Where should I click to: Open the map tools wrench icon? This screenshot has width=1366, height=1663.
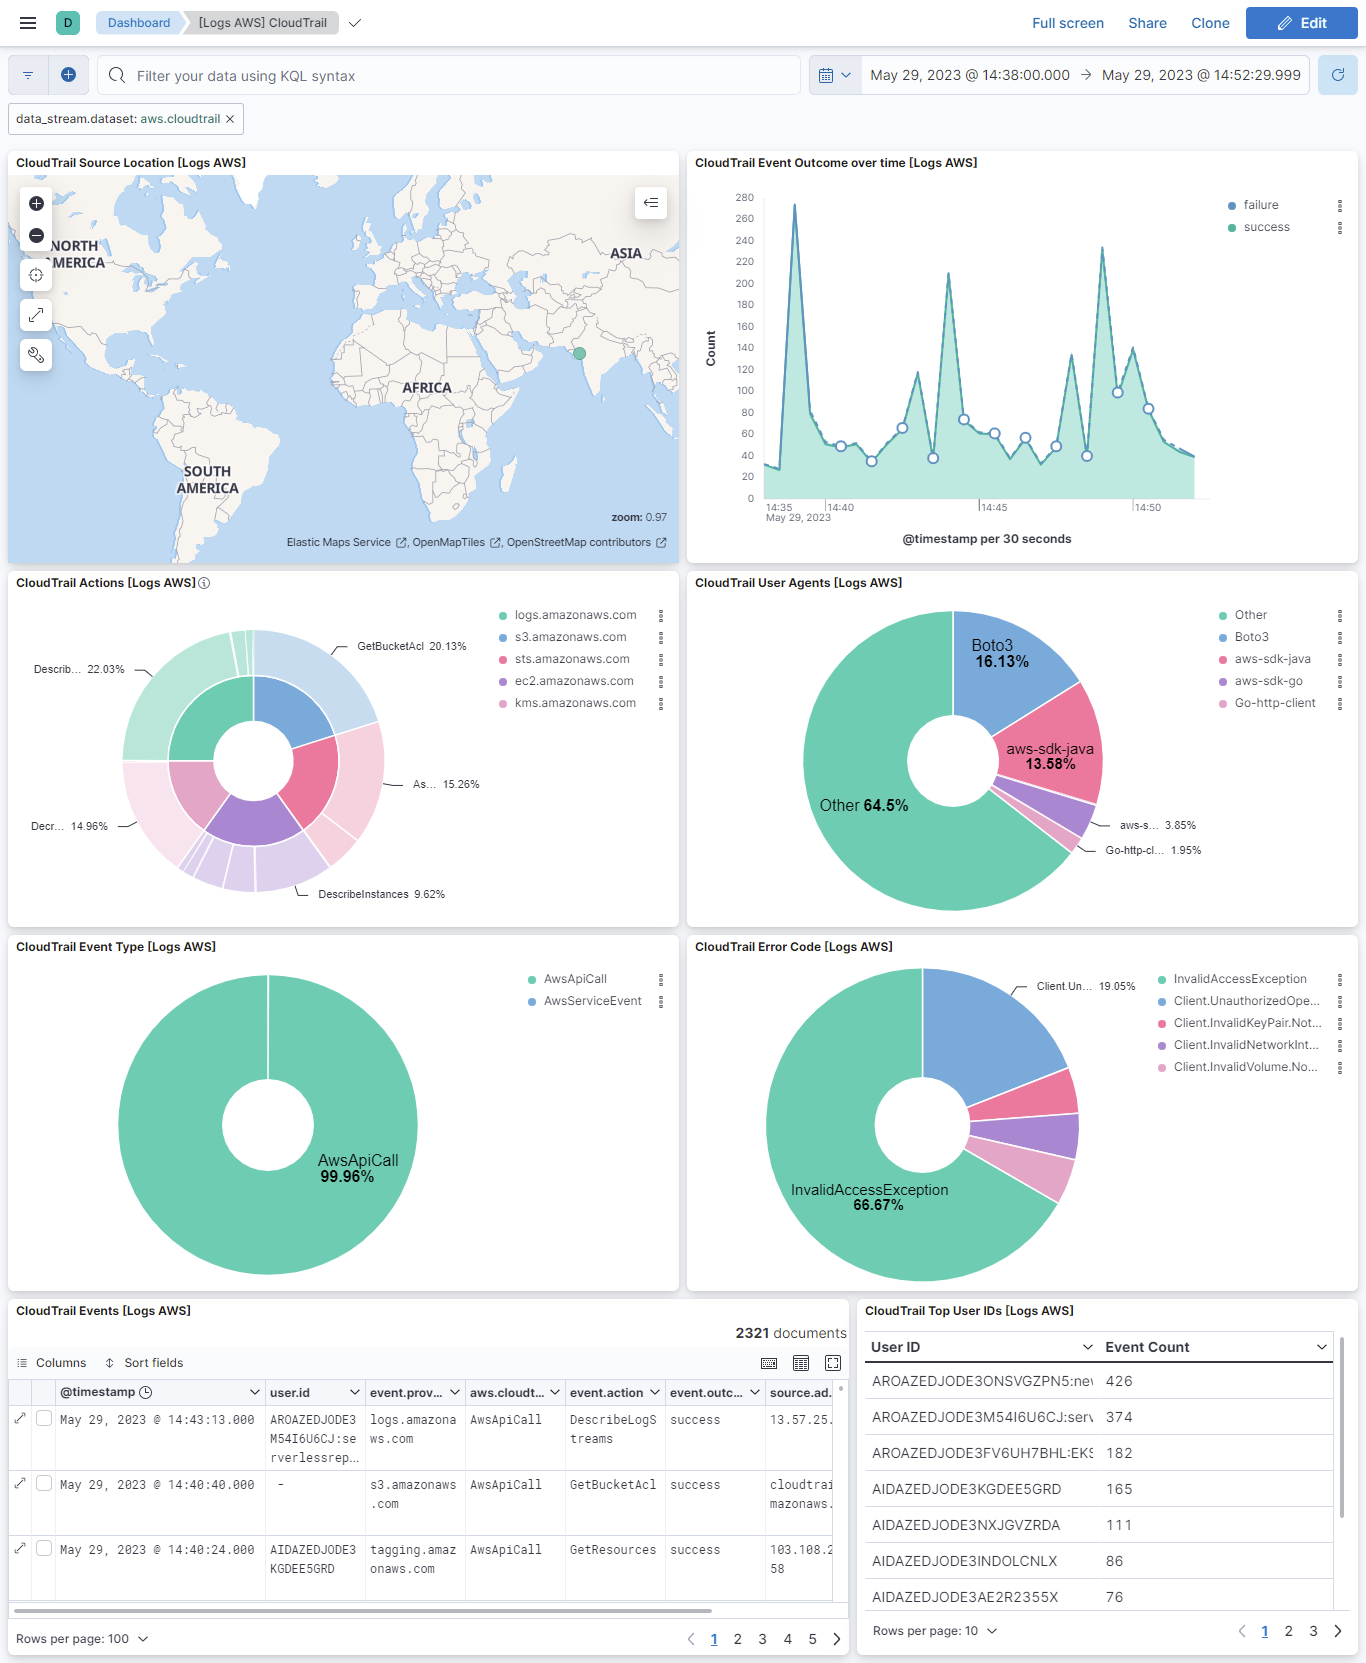[x=36, y=355]
